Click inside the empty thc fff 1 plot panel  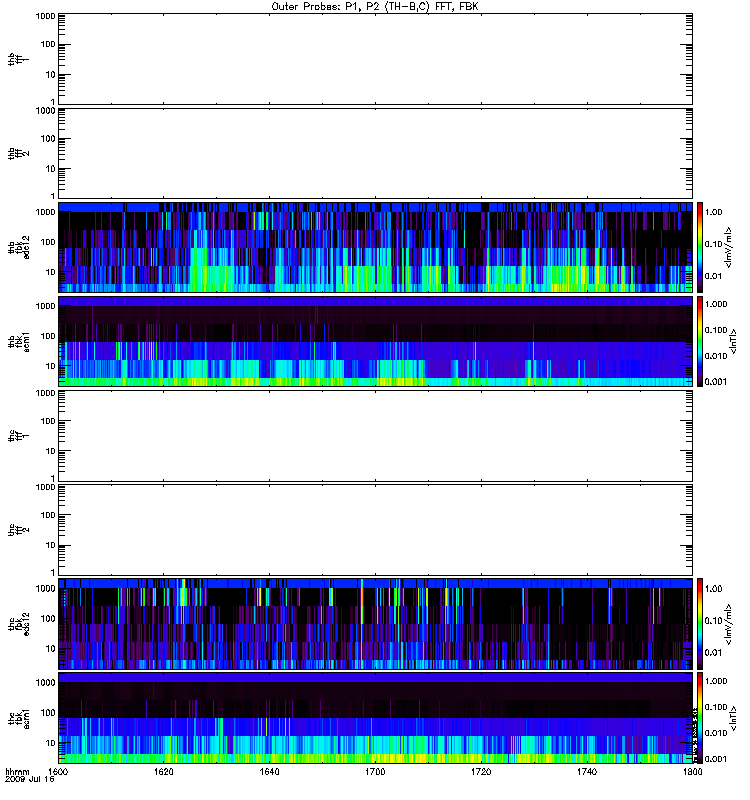tap(375, 436)
